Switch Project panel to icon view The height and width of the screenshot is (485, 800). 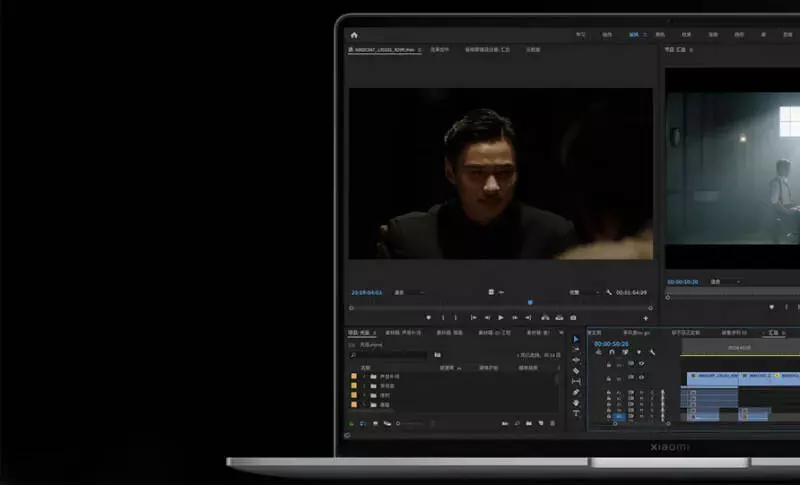[x=376, y=423]
